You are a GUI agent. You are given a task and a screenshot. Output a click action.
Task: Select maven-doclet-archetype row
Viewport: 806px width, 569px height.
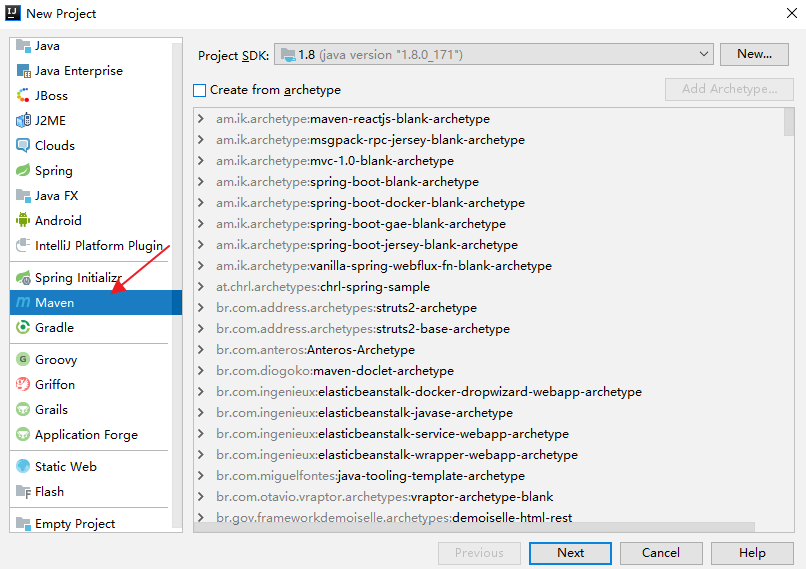tap(335, 371)
